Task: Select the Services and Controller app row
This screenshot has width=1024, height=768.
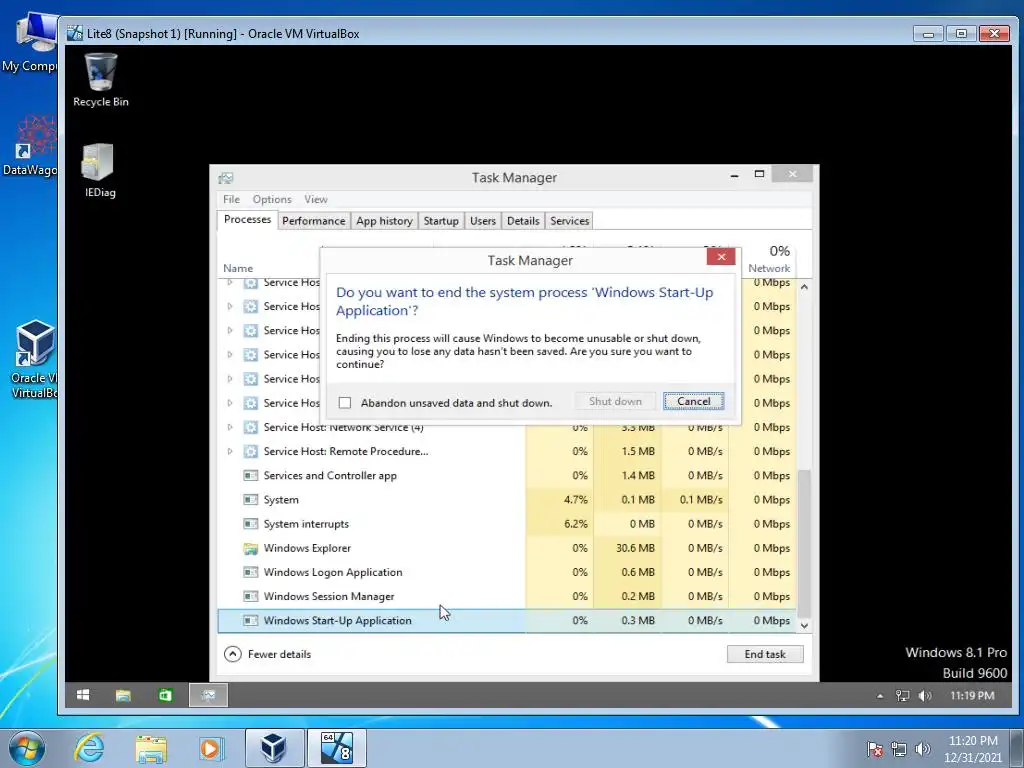Action: 507,476
